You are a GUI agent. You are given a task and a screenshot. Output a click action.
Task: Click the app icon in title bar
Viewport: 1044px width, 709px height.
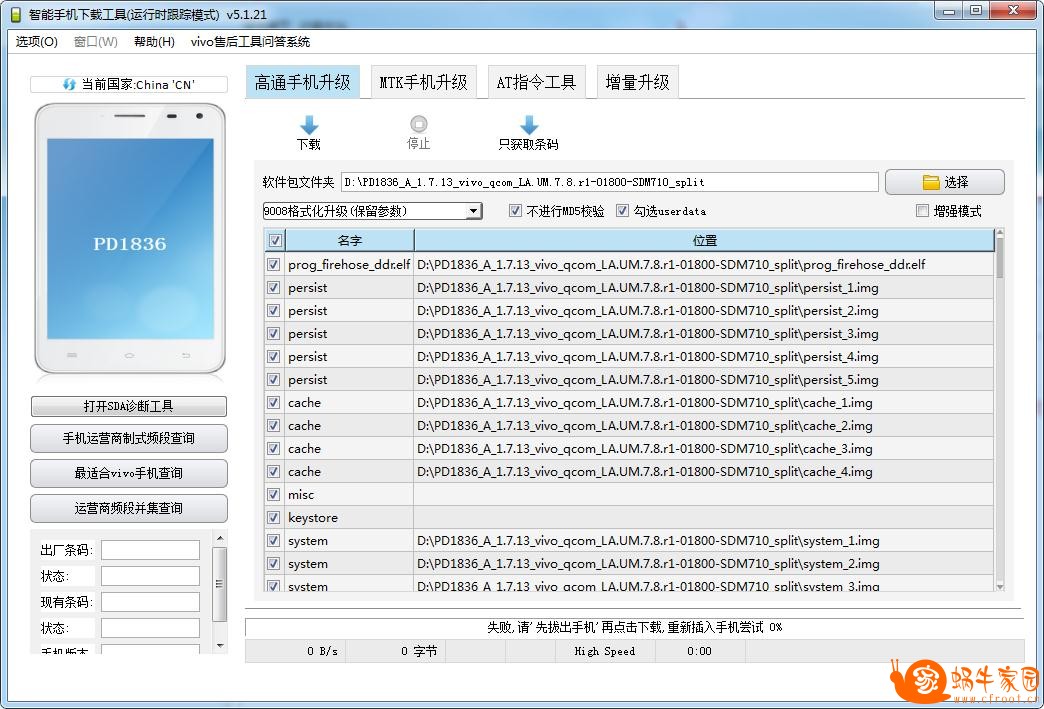click(15, 14)
